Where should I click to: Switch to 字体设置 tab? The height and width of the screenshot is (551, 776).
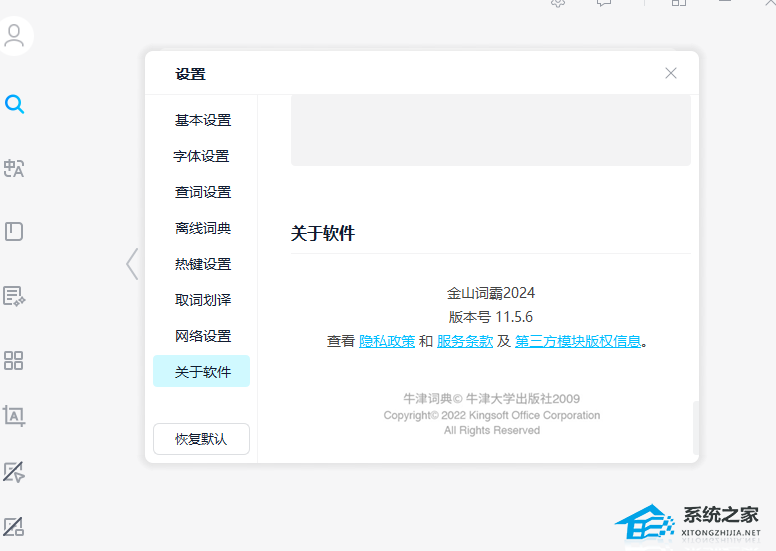(x=201, y=156)
